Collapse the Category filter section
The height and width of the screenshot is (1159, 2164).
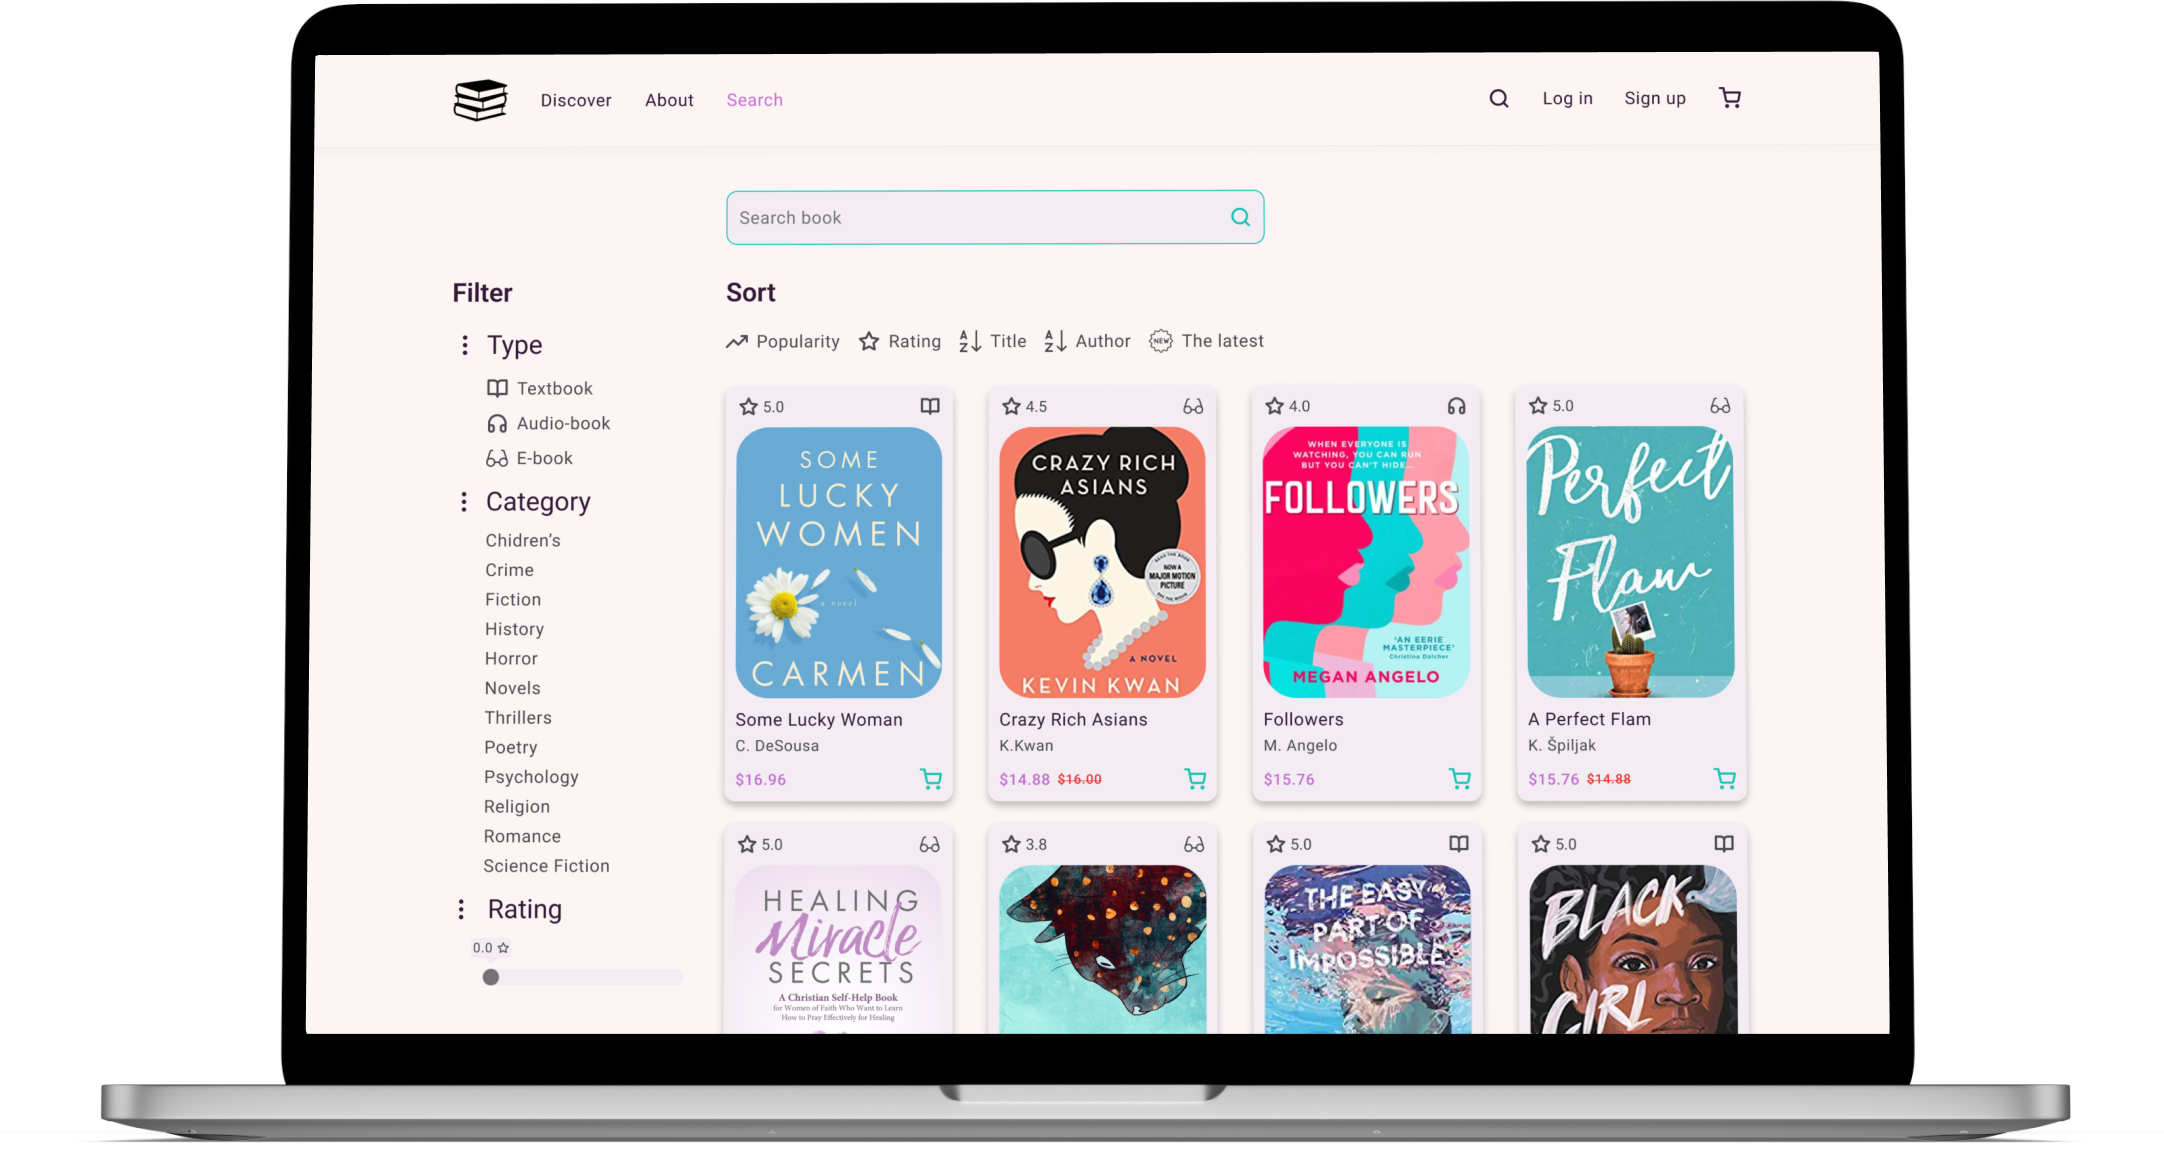coord(463,502)
